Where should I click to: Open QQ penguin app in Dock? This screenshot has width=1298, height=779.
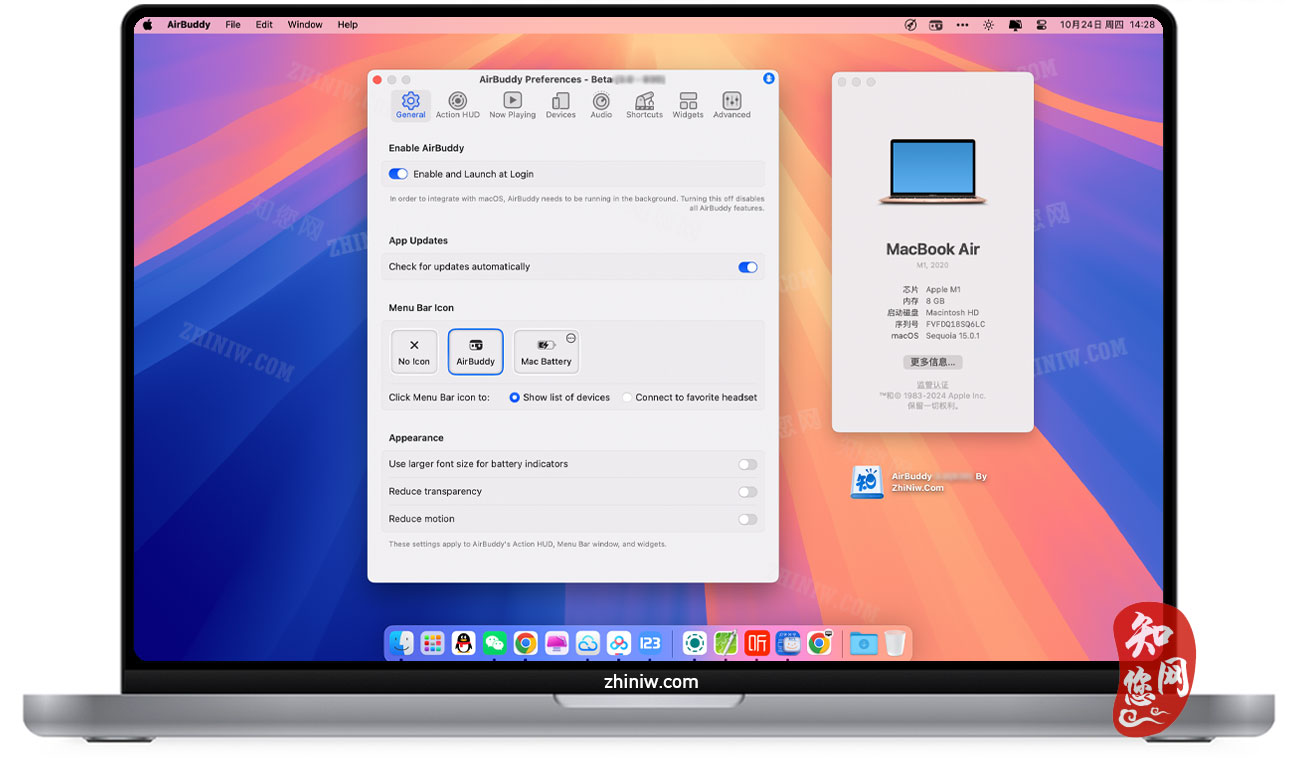pos(463,643)
